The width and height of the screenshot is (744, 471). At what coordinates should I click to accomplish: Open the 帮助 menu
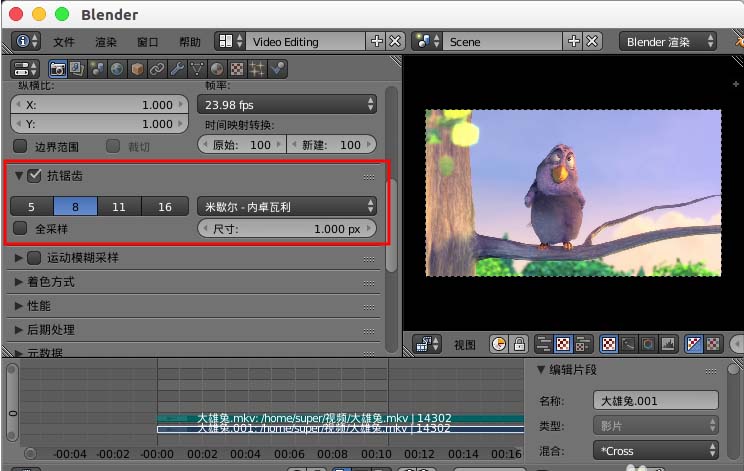[190, 42]
